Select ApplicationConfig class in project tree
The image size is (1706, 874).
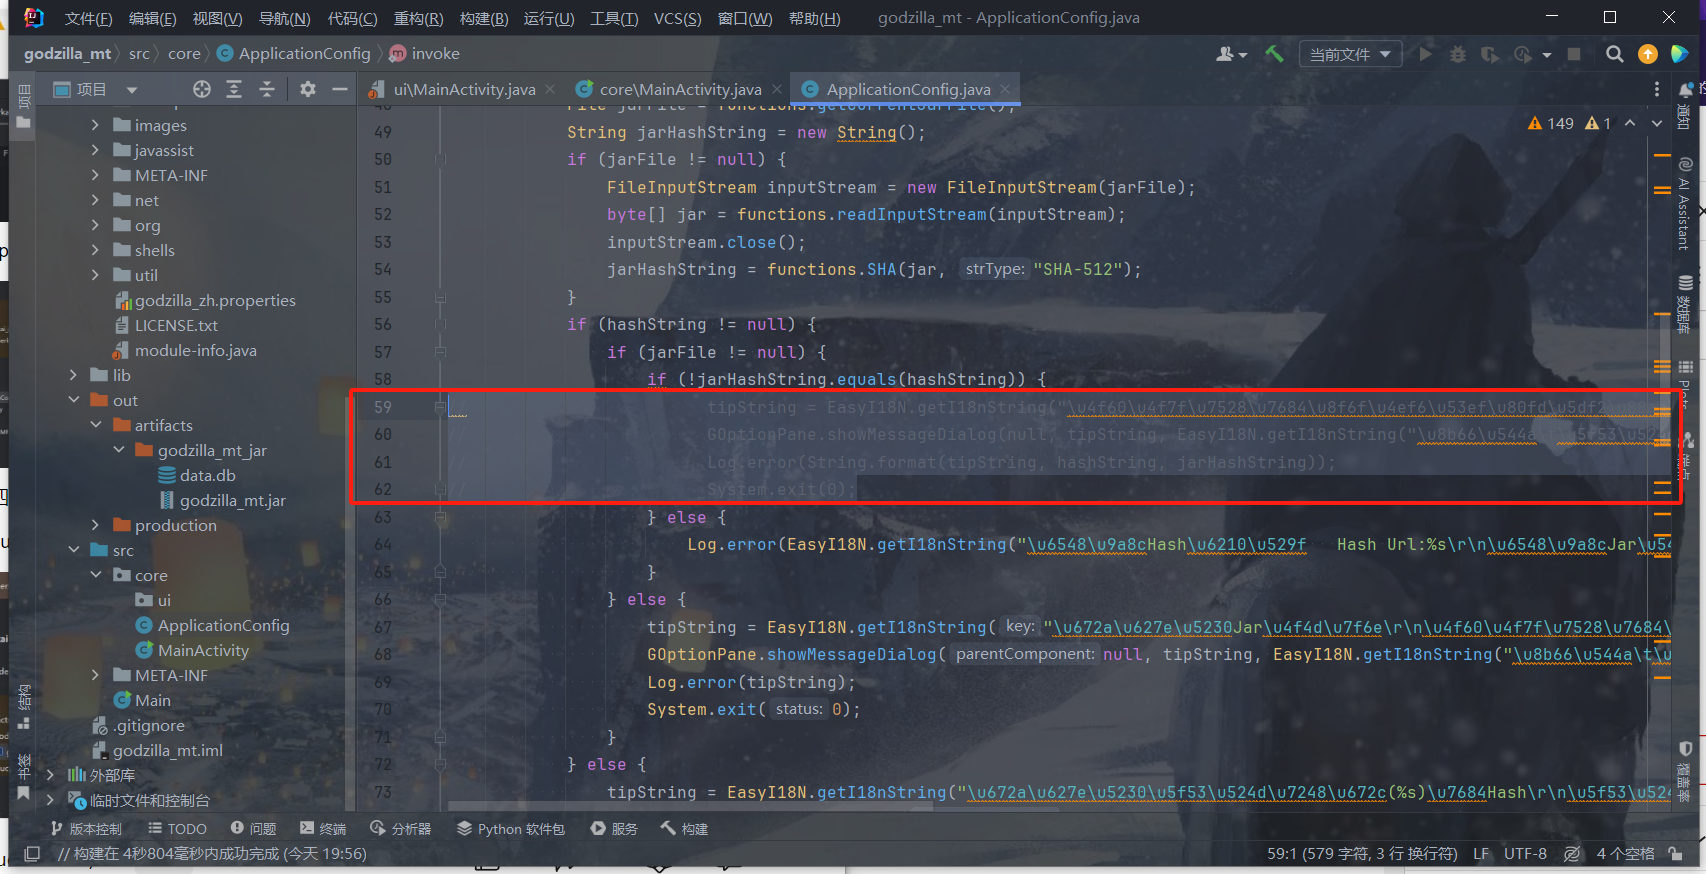pos(223,625)
